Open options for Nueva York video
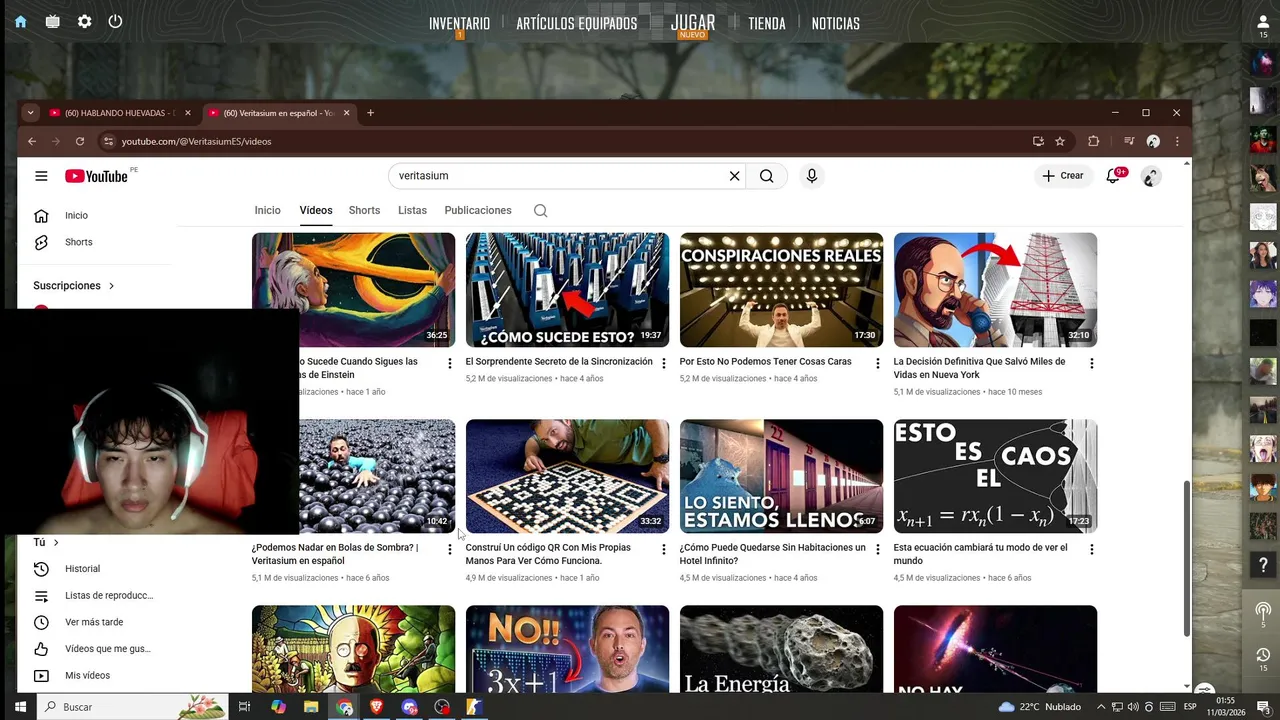1280x720 pixels. point(1091,363)
